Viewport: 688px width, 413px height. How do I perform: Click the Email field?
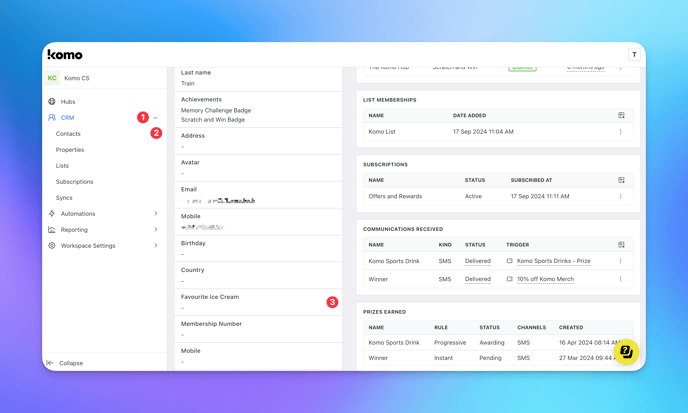pyautogui.click(x=258, y=195)
